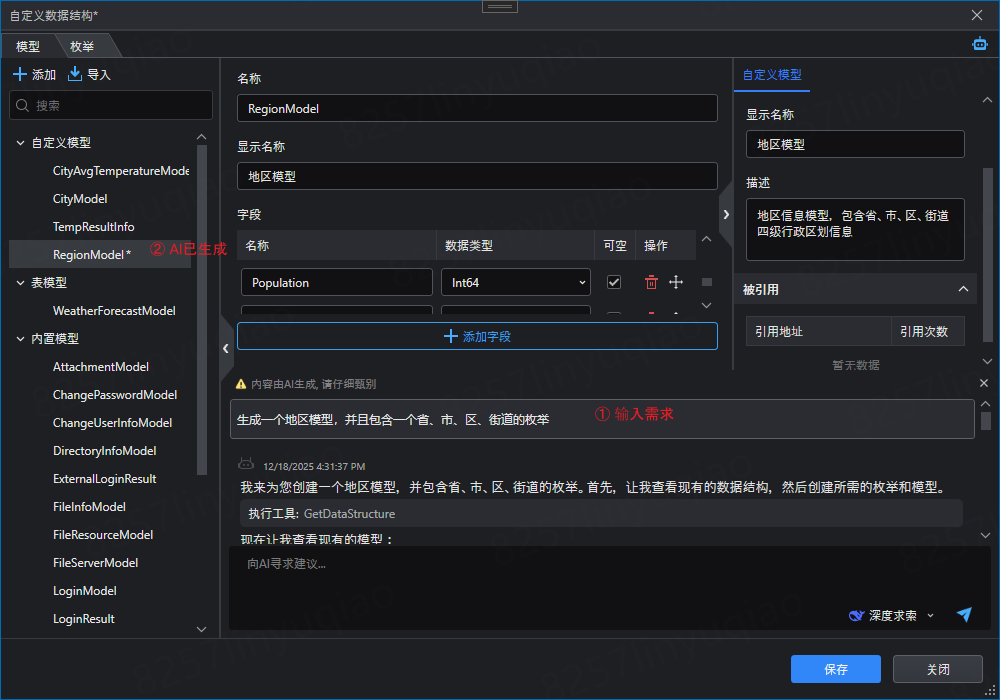The width and height of the screenshot is (1000, 700).
Task: Close the AI chat panel
Action: [983, 384]
